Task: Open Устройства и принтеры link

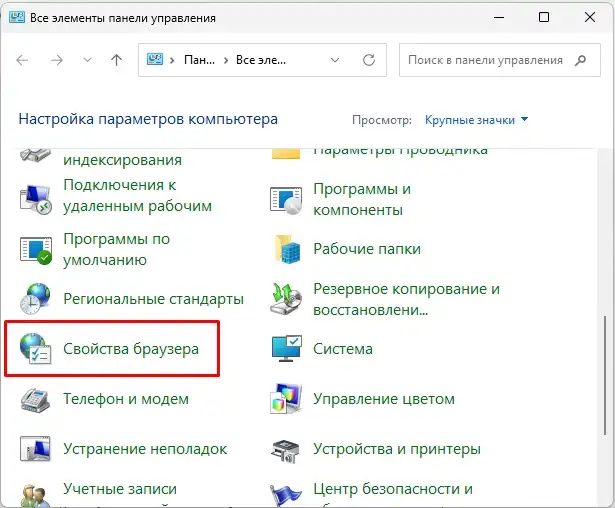Action: (x=397, y=449)
